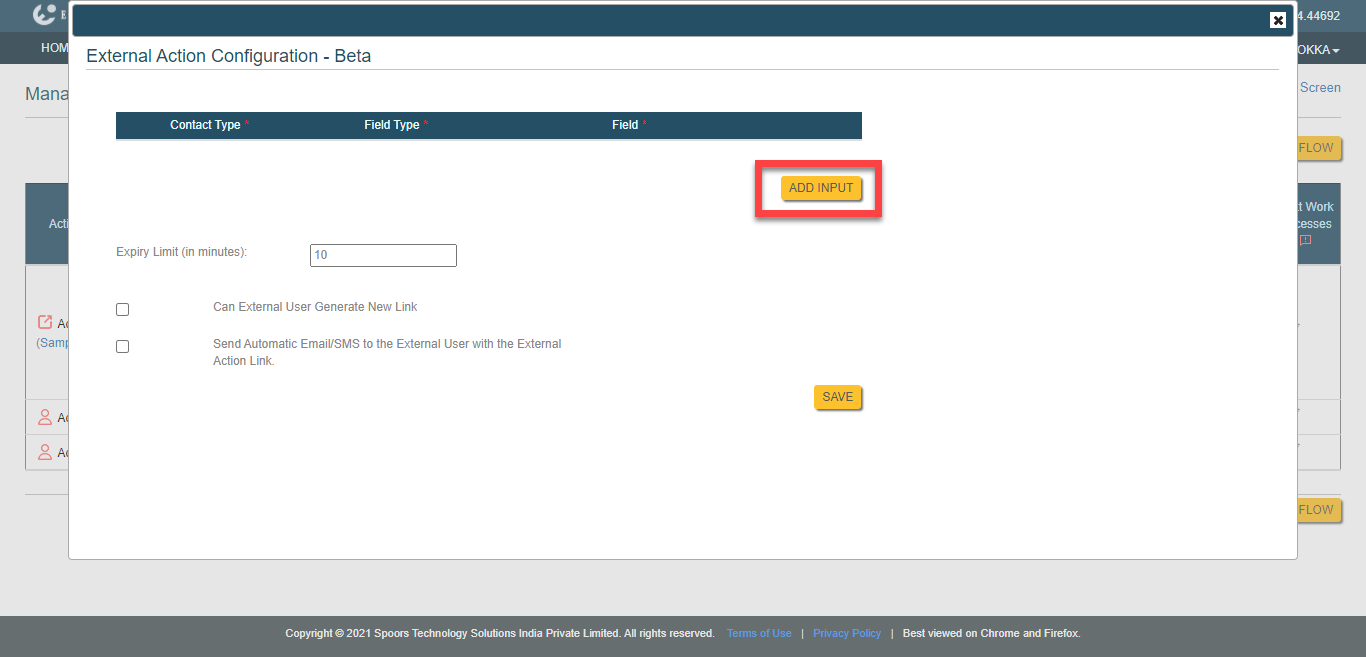Expand the user account dropdown caret
The image size is (1366, 657).
click(1335, 51)
